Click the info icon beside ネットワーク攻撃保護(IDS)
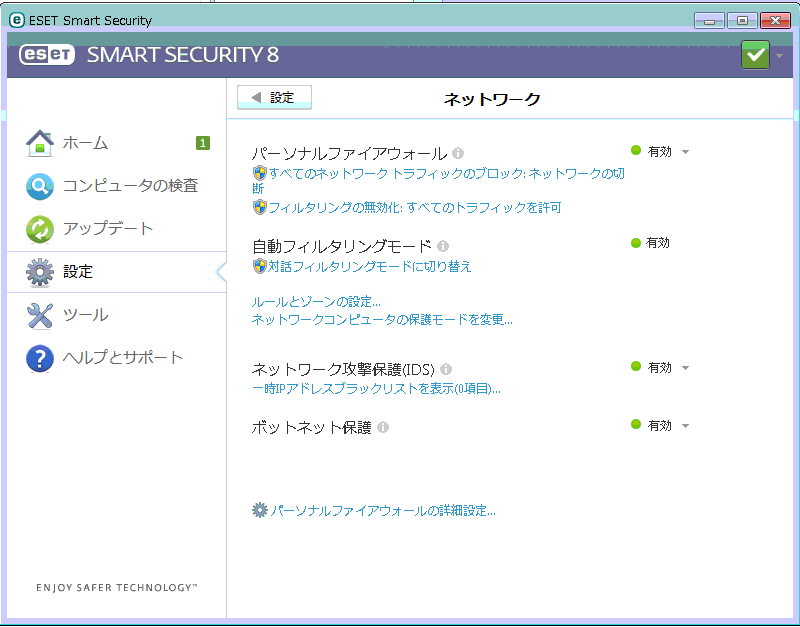This screenshot has height=627, width=800. coord(445,368)
